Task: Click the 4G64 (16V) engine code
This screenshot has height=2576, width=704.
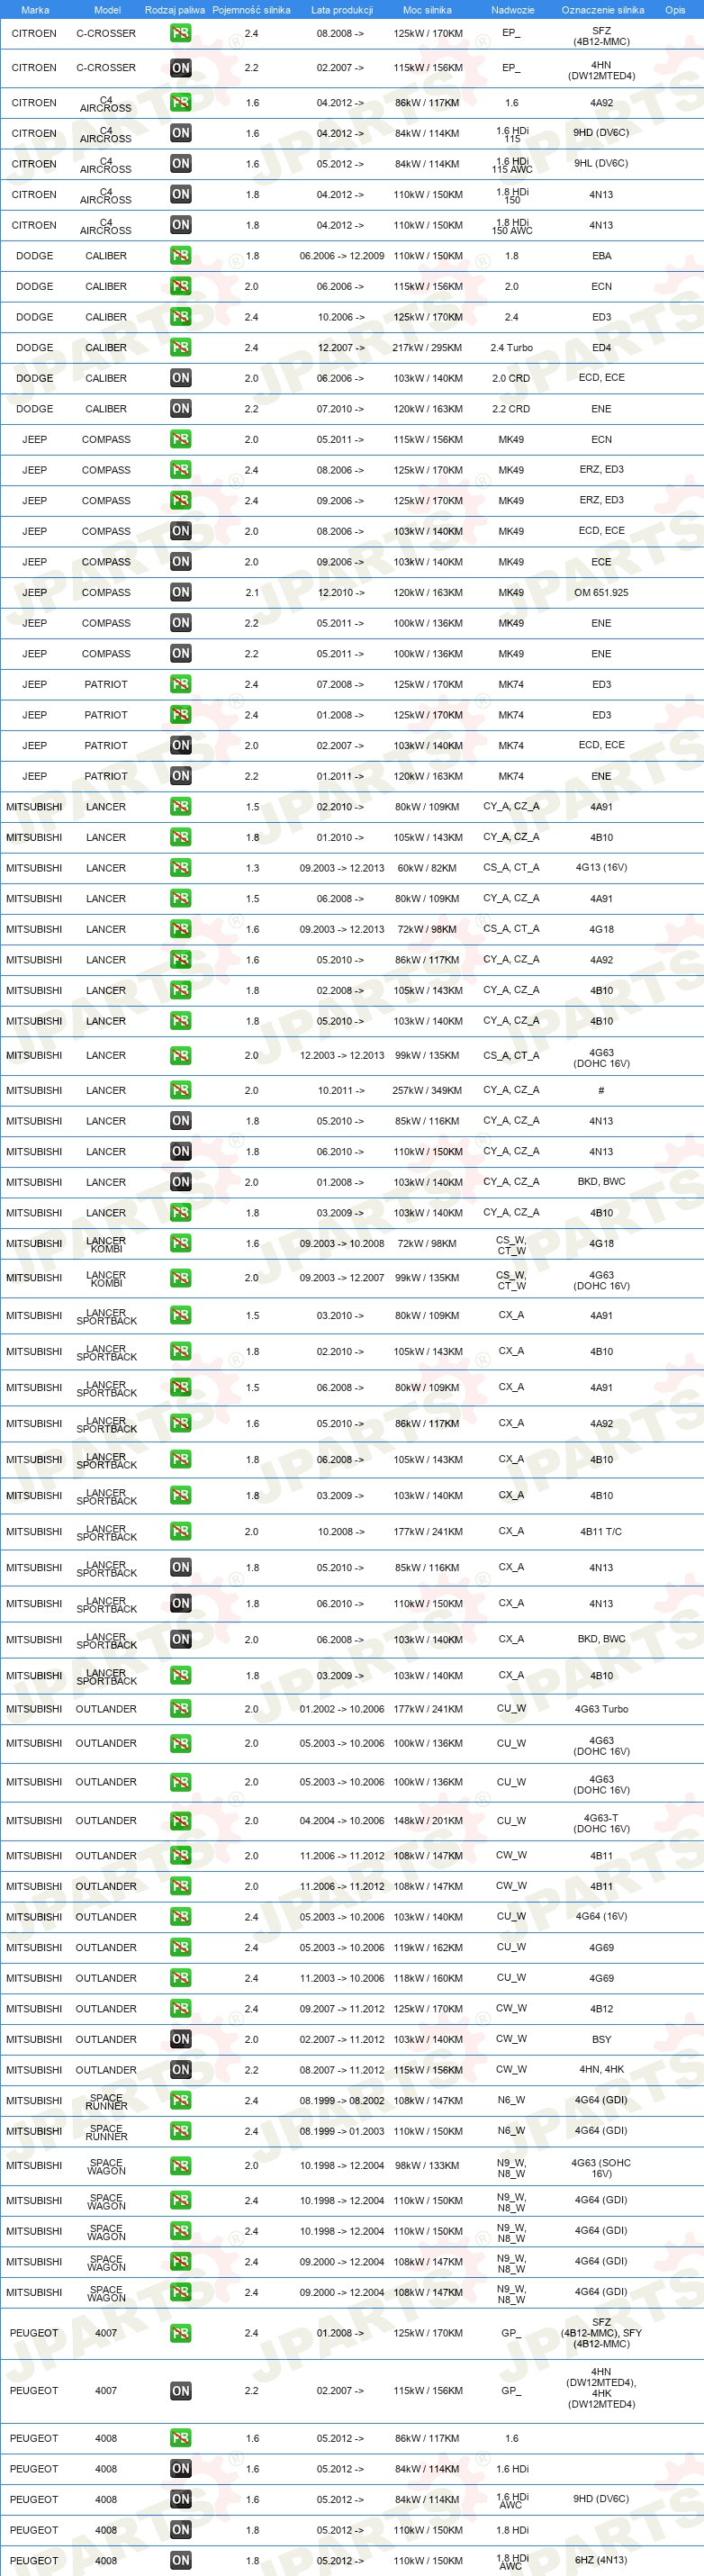Action: click(601, 1916)
